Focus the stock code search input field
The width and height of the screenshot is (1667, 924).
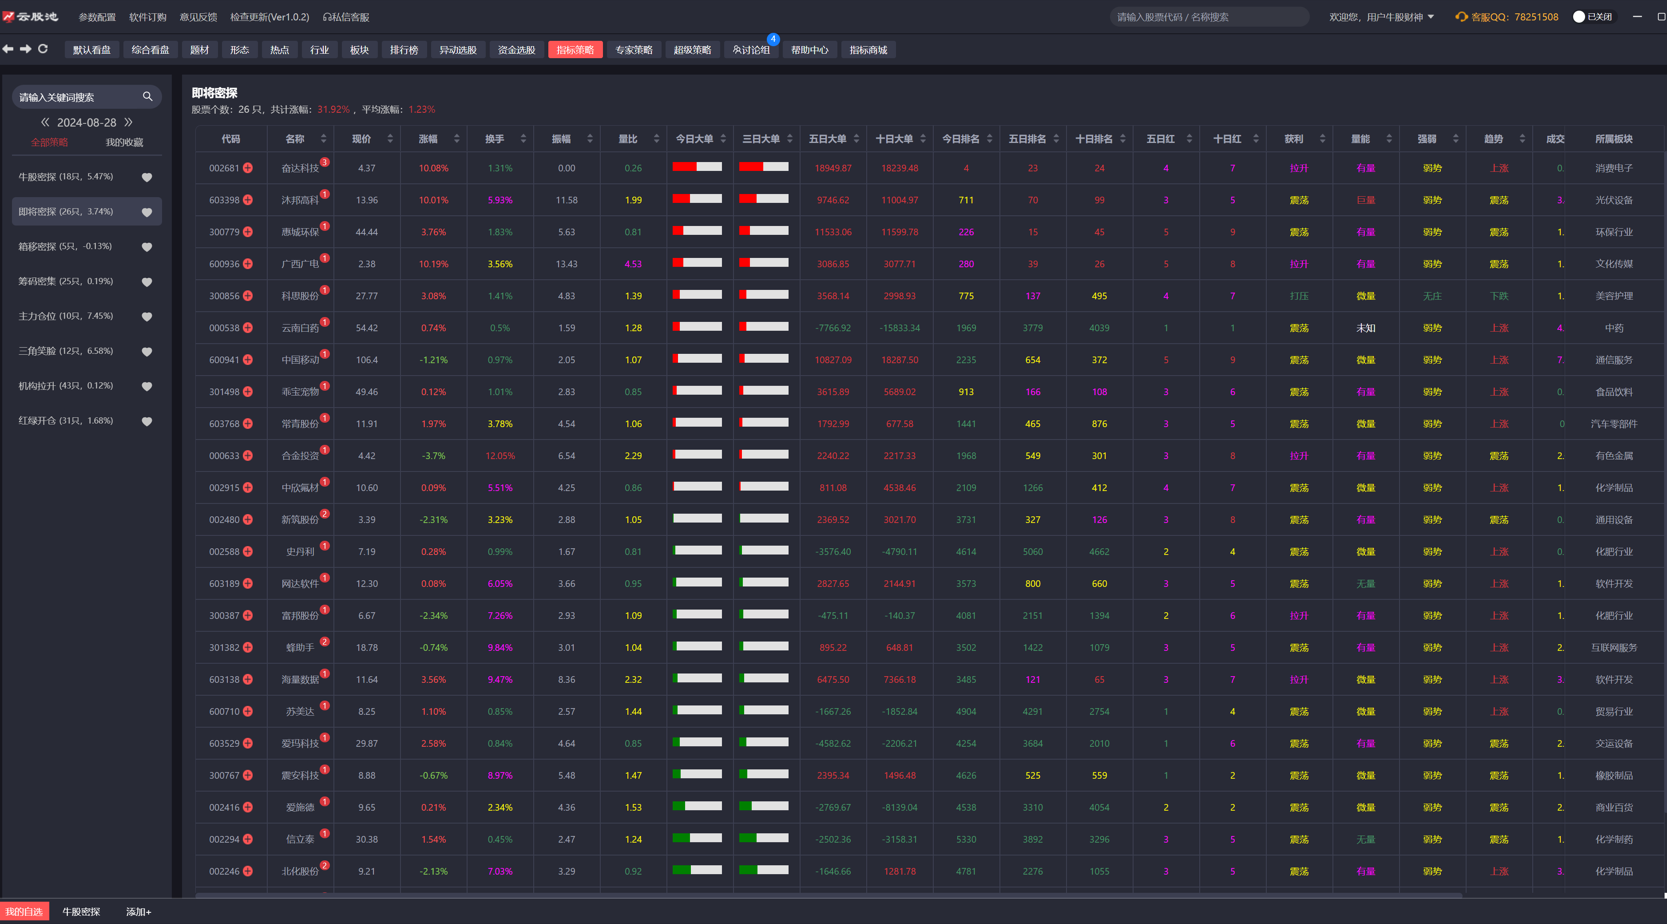pos(1209,17)
